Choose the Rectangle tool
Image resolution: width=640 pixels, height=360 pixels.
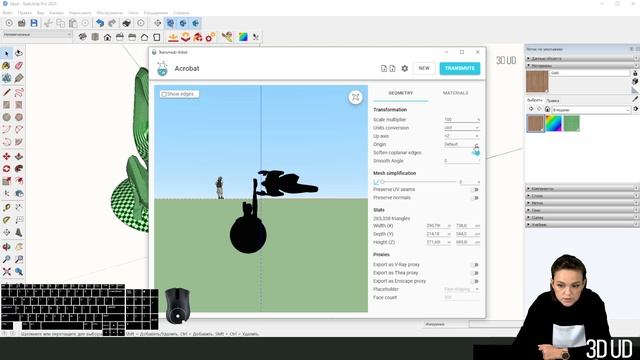(x=7, y=105)
